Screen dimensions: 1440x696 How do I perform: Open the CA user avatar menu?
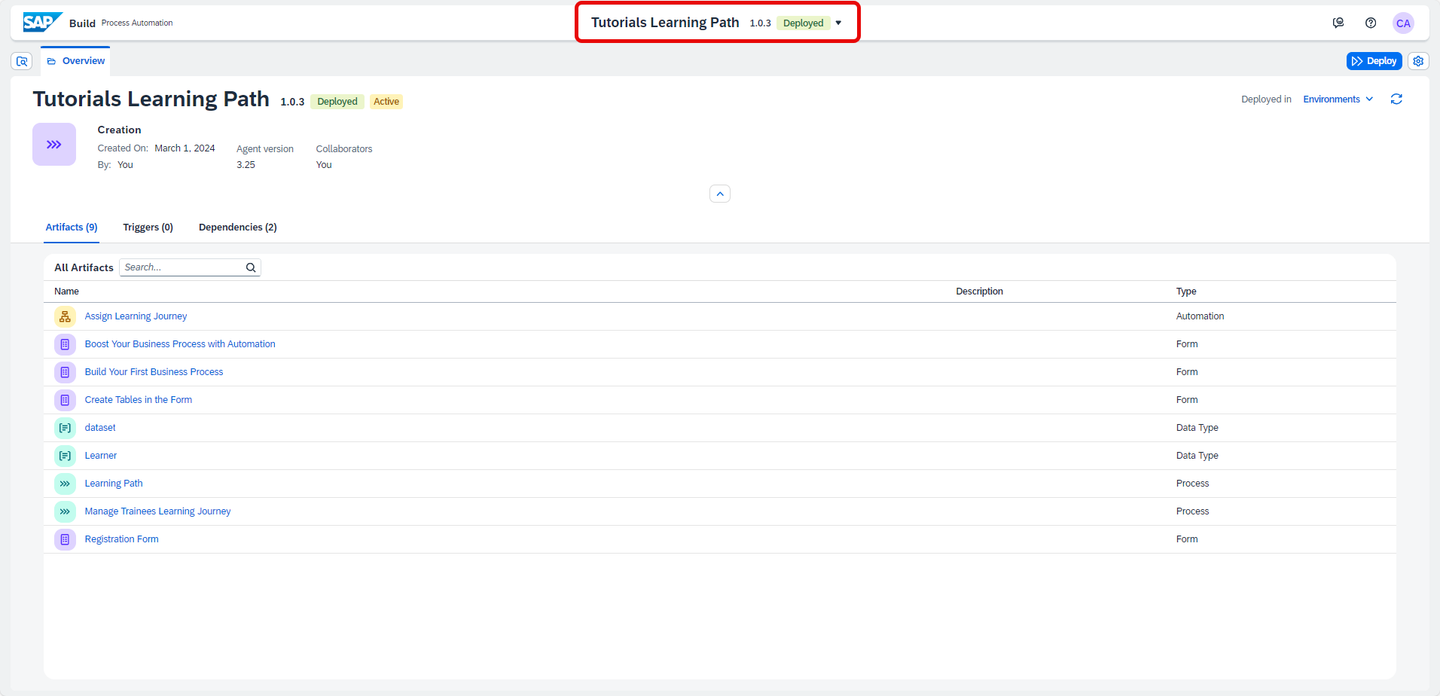click(1403, 23)
